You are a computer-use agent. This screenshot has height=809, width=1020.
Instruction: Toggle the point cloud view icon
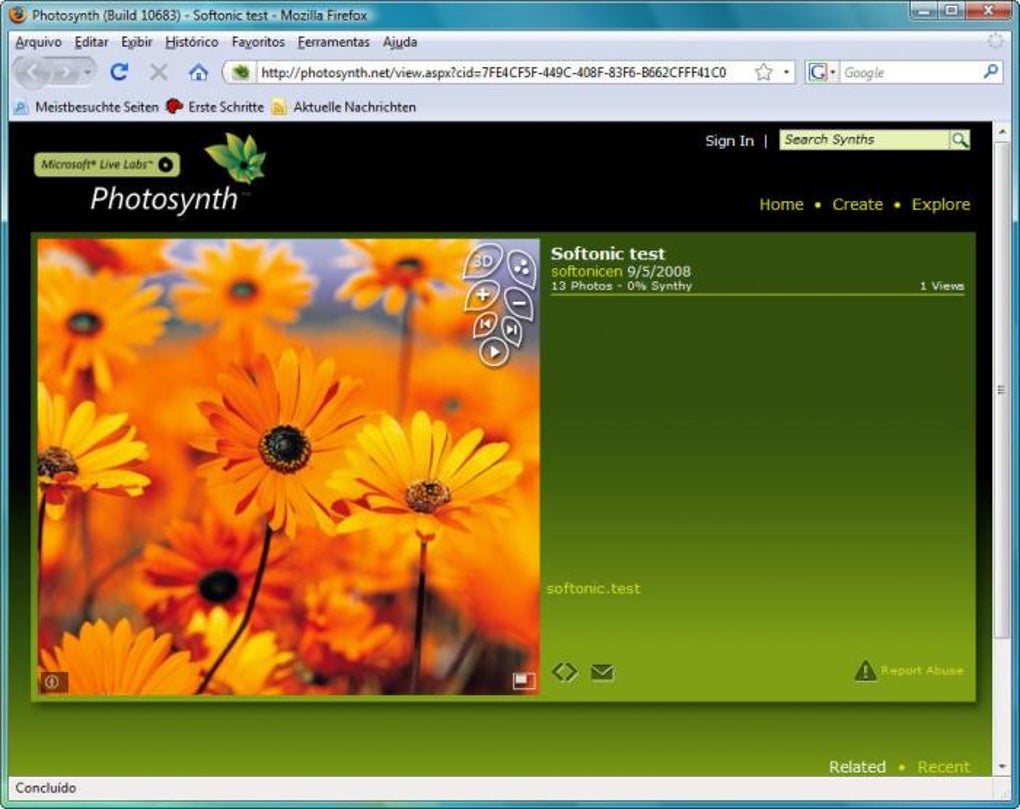(521, 267)
